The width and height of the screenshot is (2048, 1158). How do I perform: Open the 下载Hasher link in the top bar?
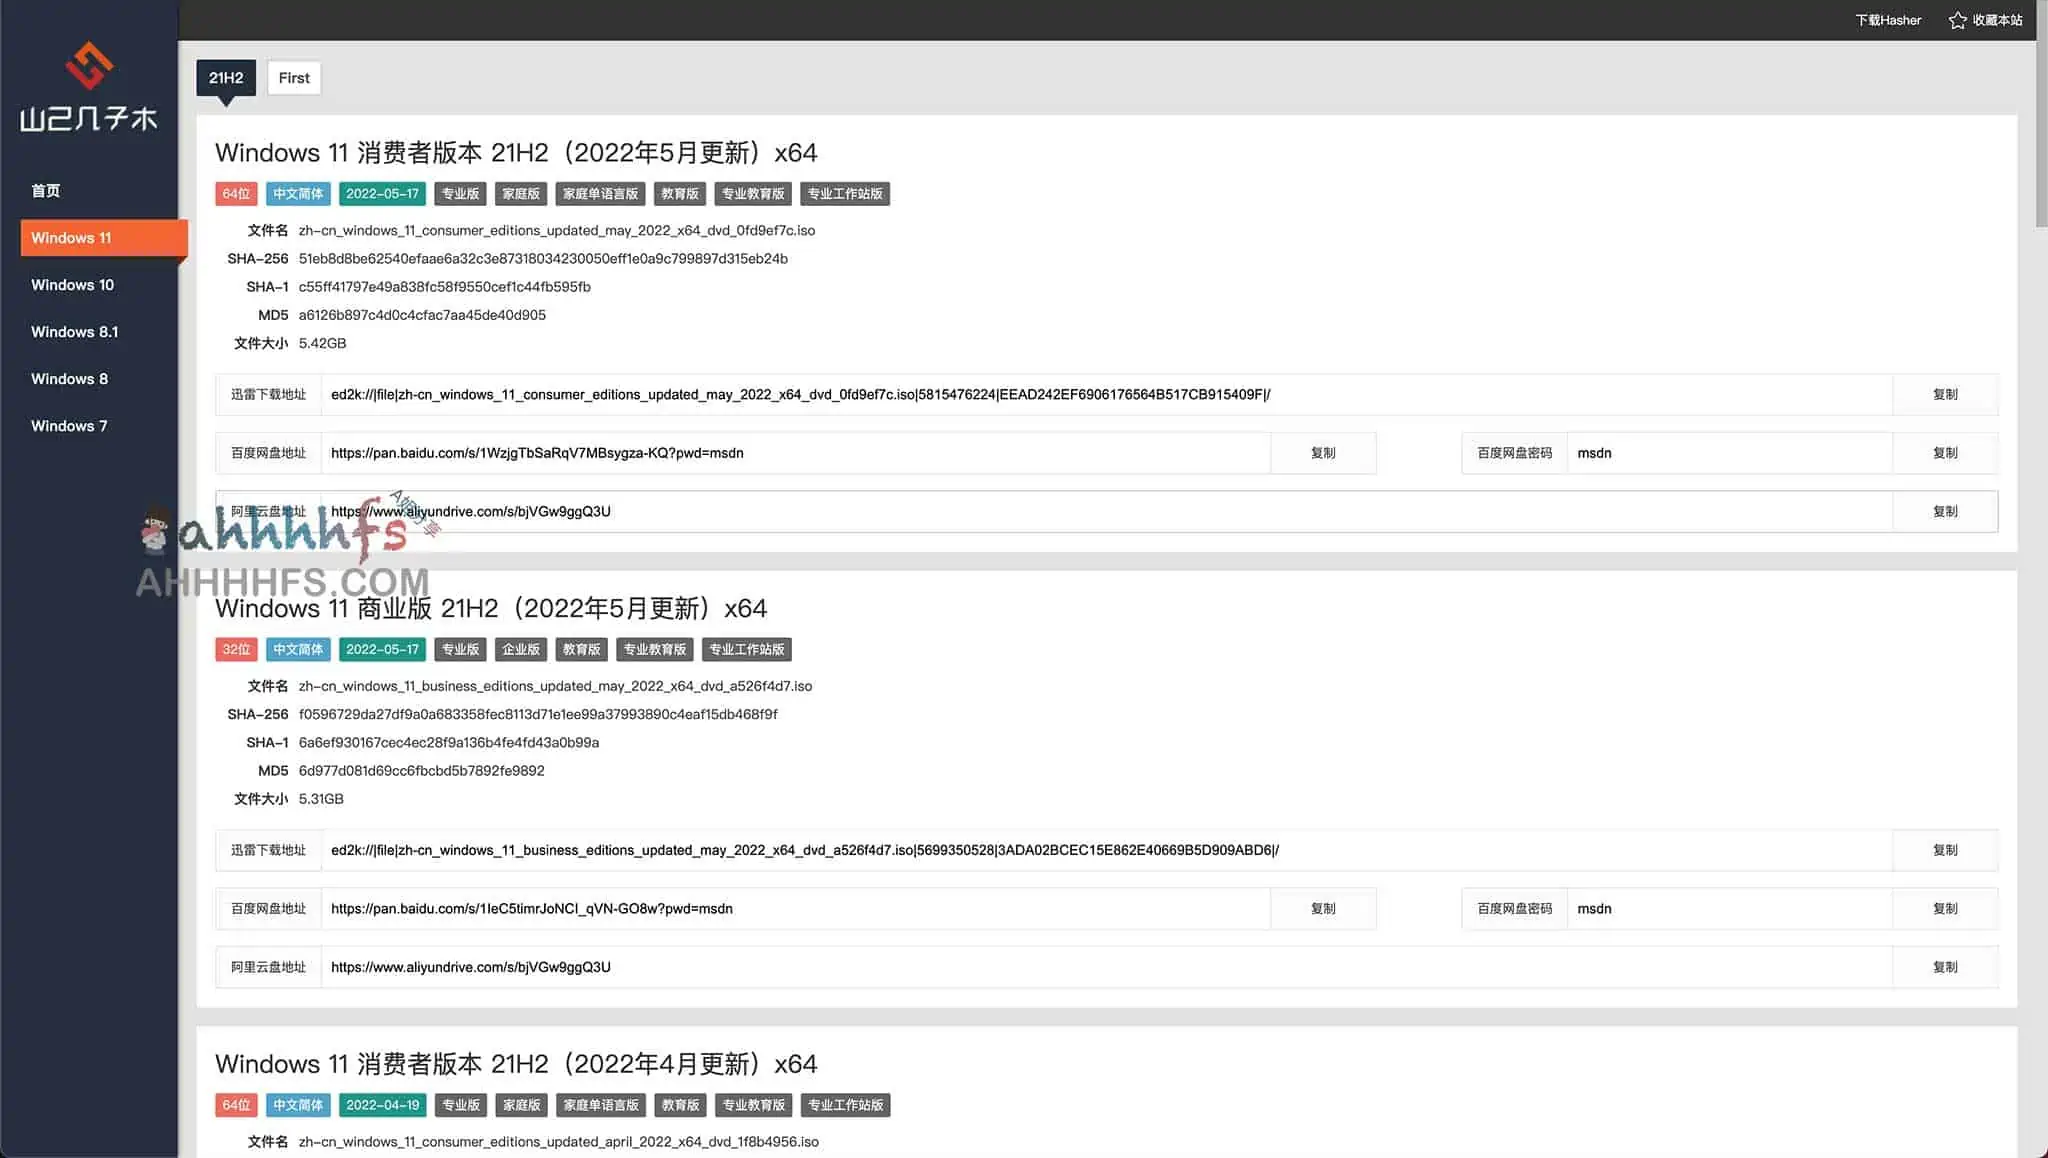tap(1888, 20)
